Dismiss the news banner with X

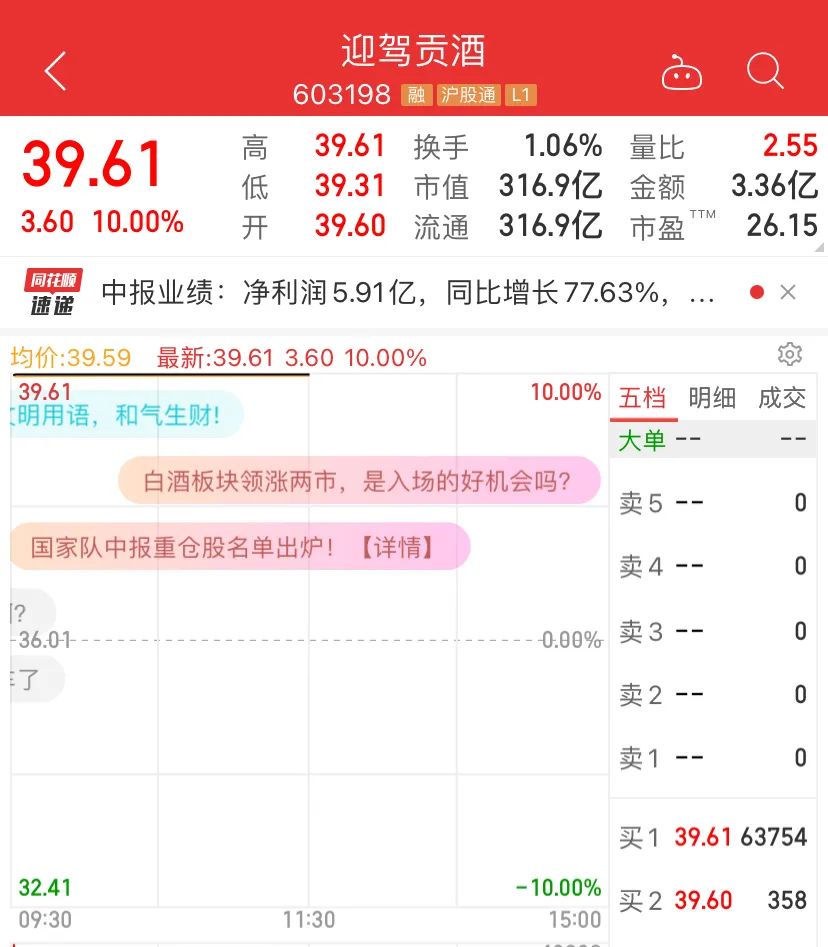[x=788, y=292]
